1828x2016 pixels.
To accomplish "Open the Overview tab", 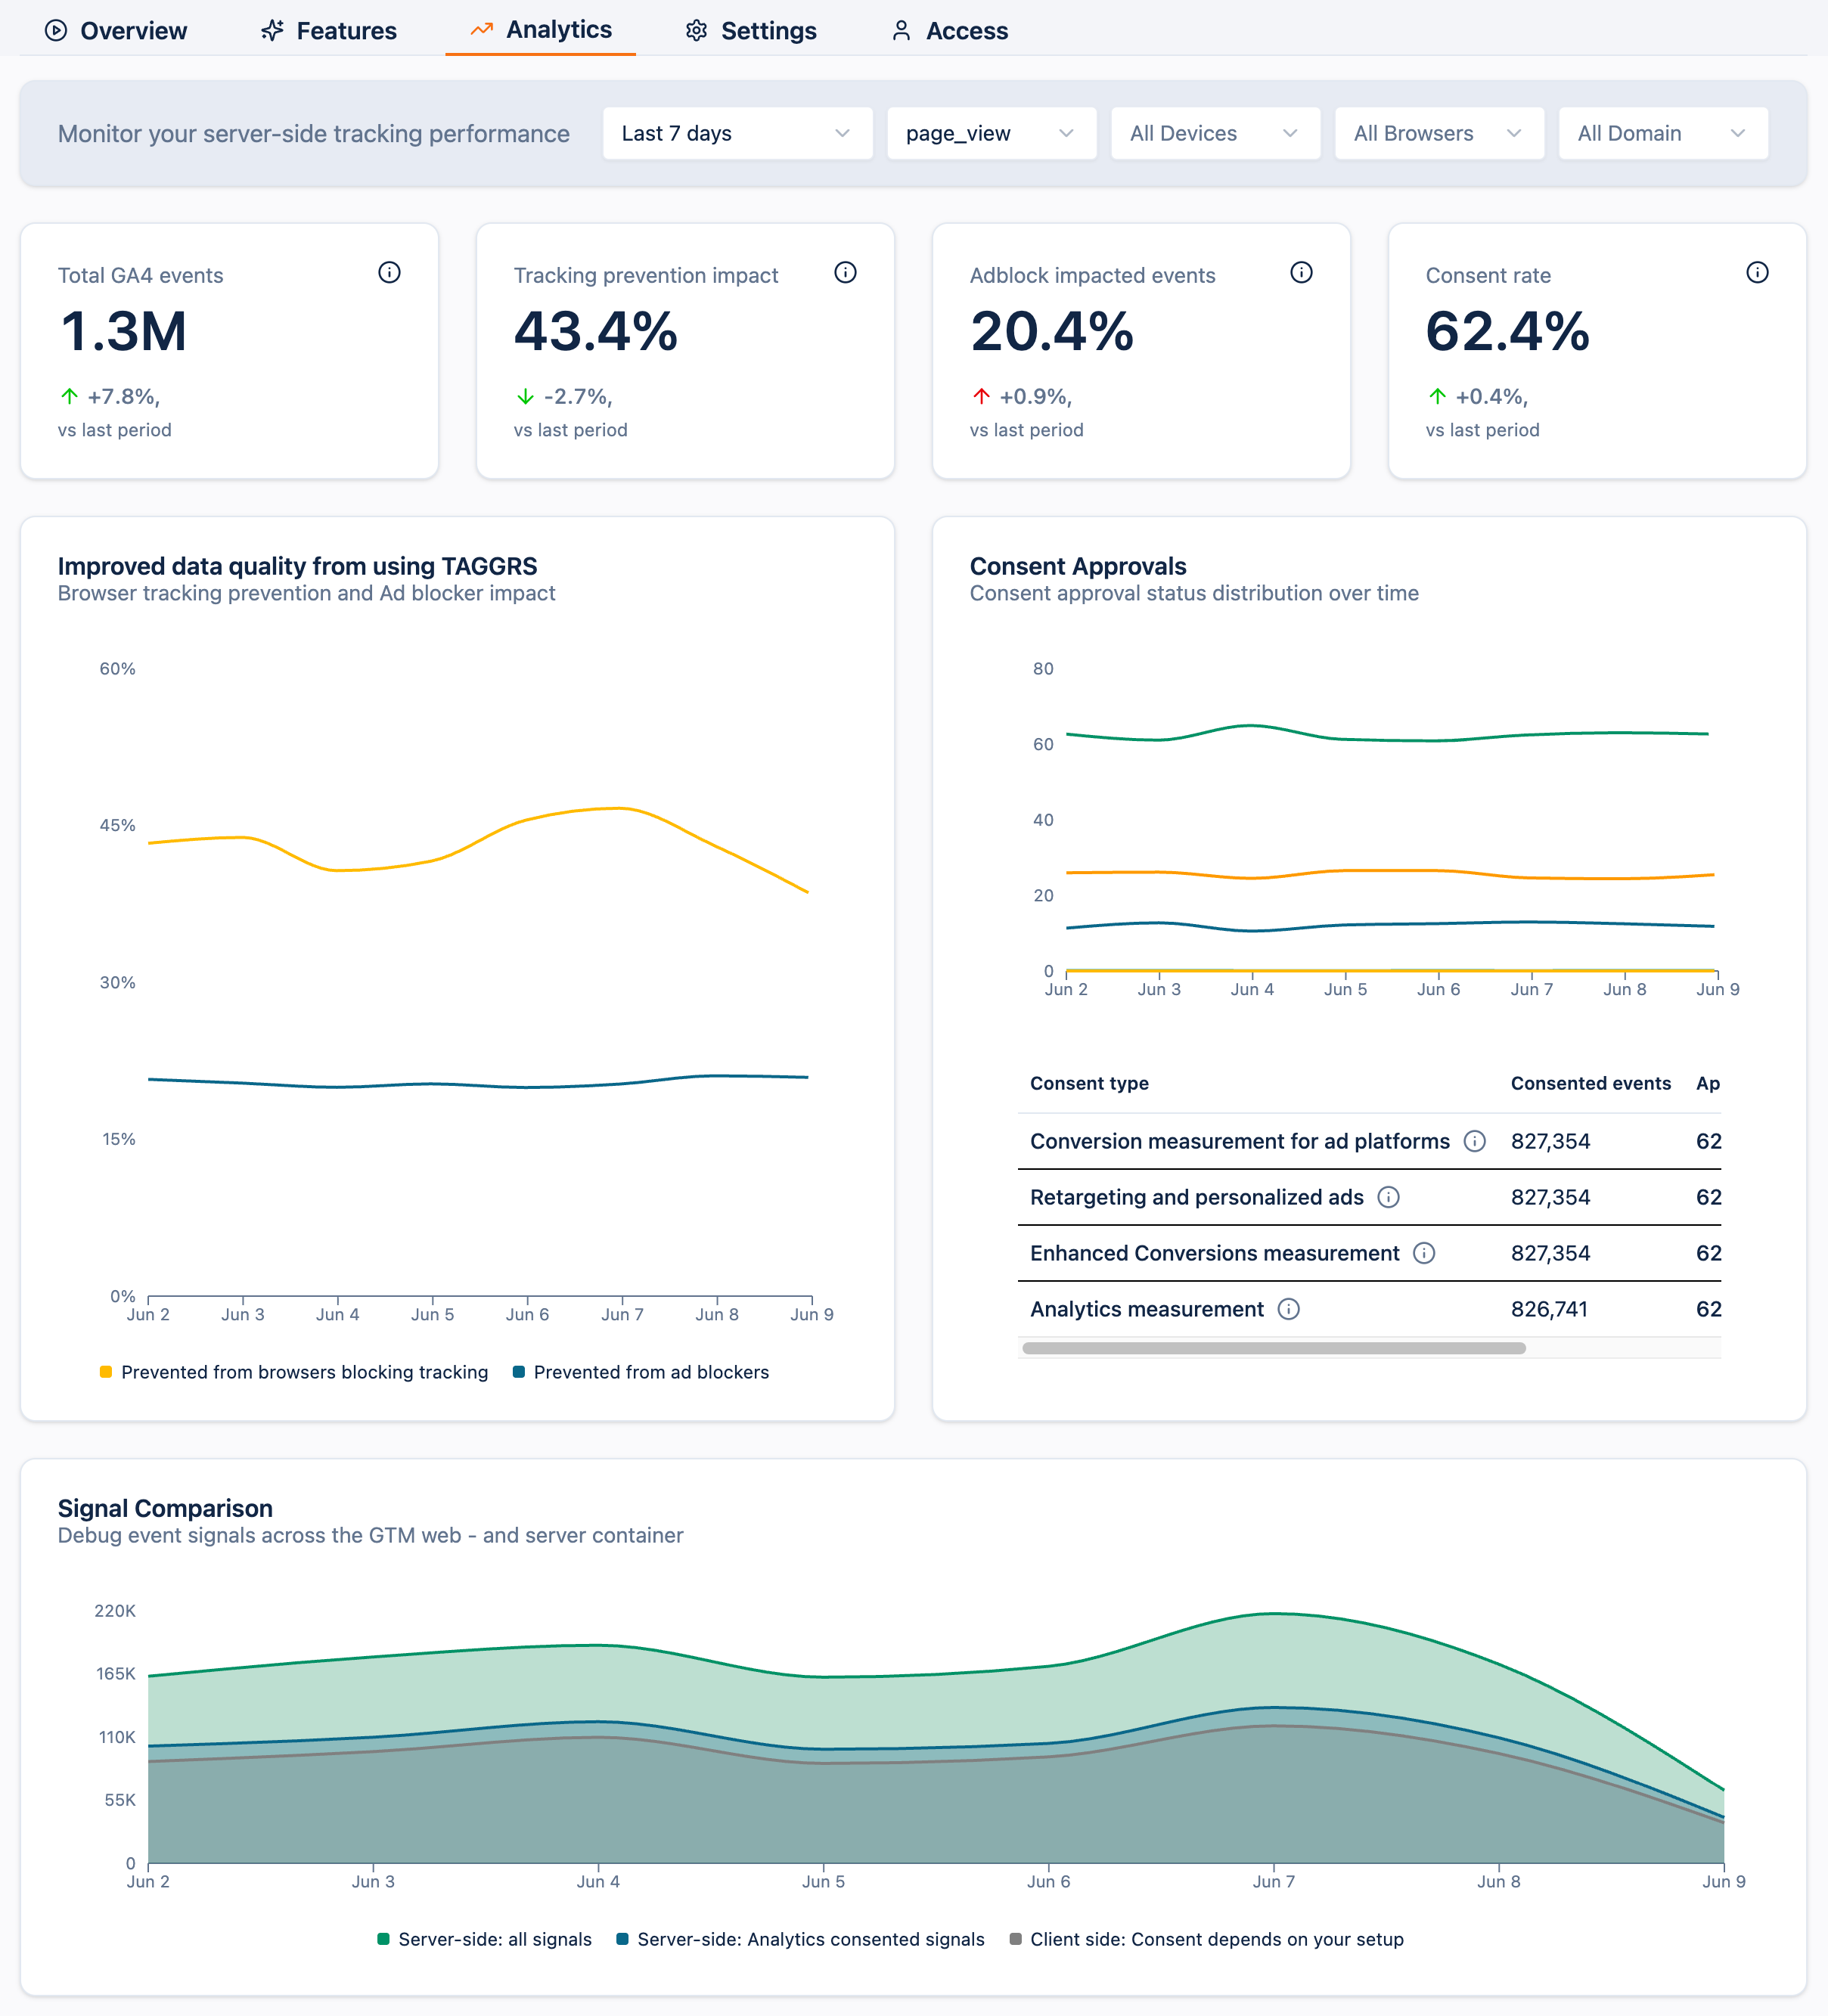I will click(116, 31).
